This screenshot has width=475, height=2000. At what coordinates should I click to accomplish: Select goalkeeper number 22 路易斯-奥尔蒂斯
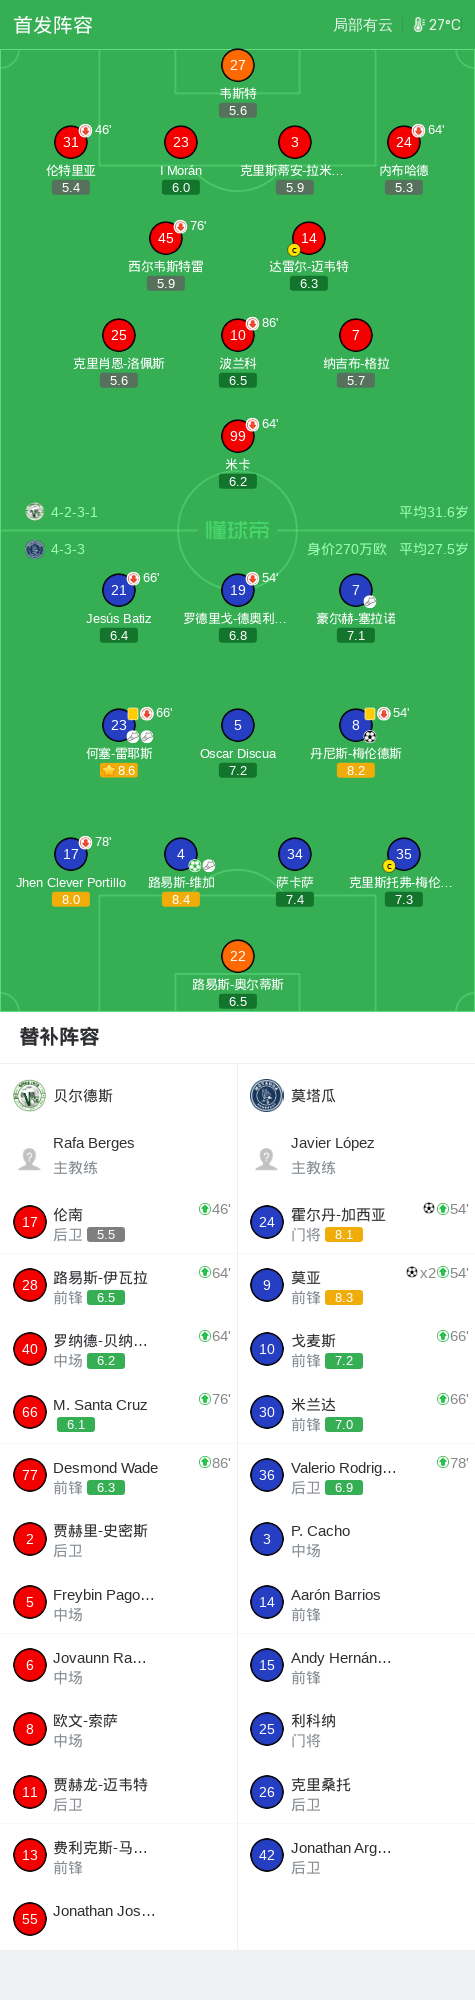coord(238,956)
